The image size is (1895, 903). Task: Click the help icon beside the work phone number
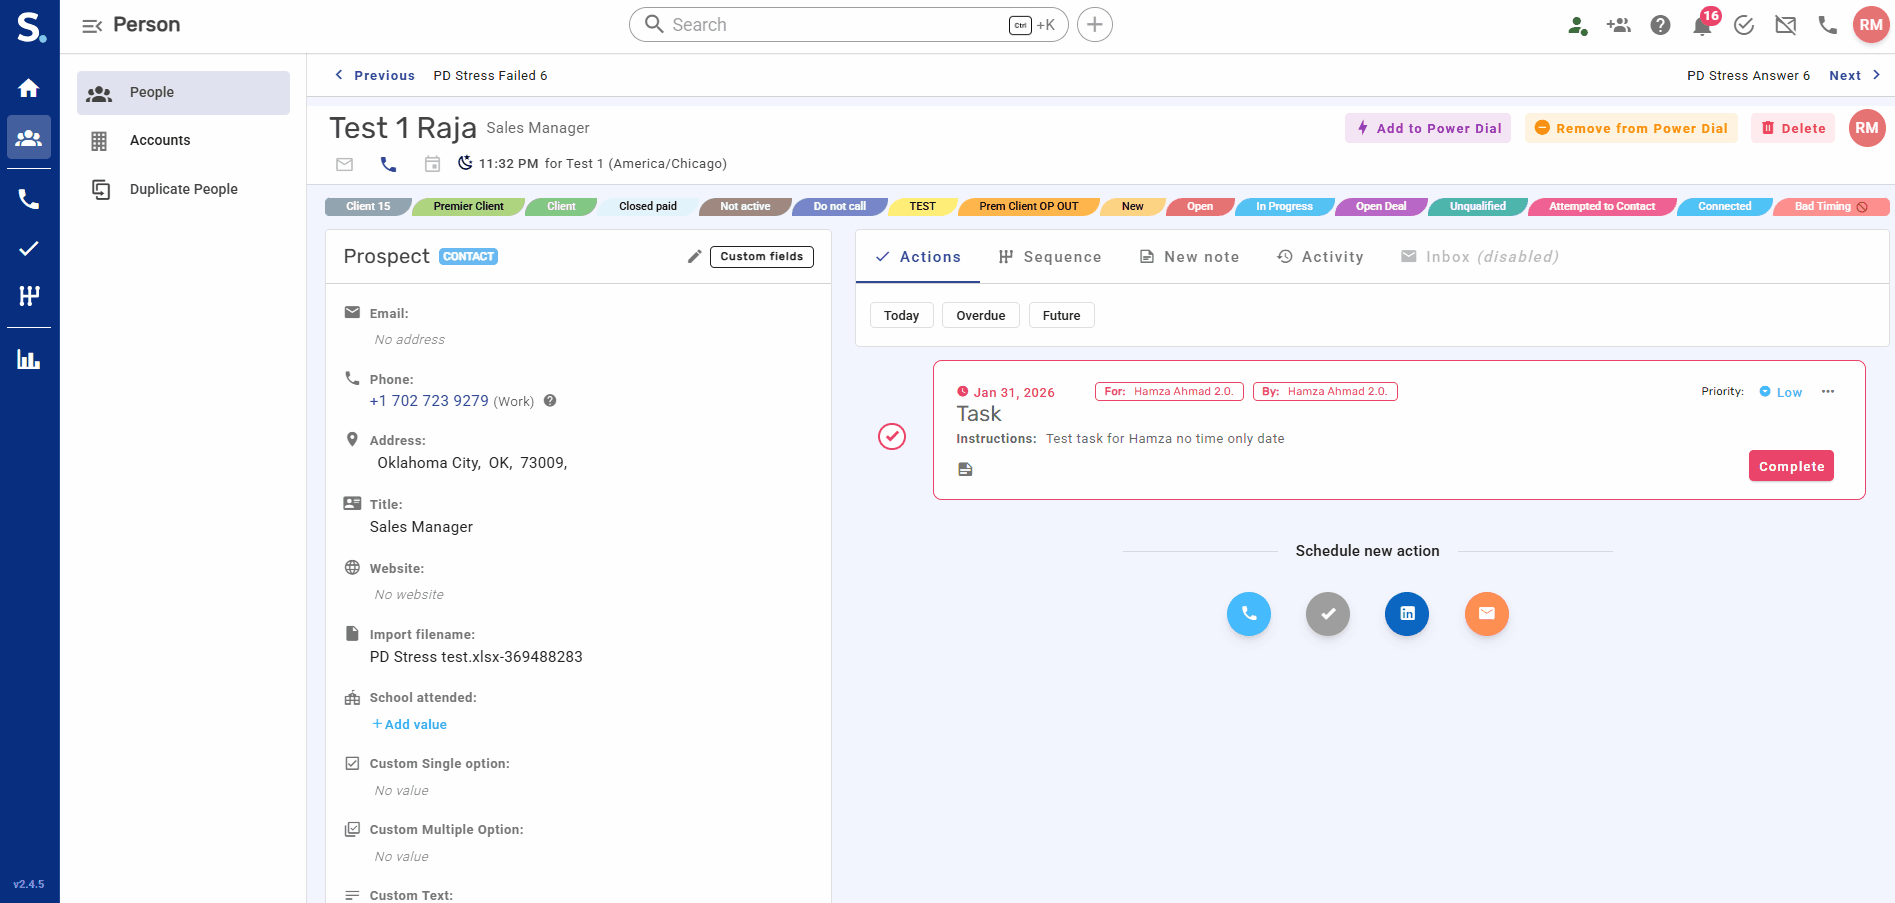tap(550, 401)
